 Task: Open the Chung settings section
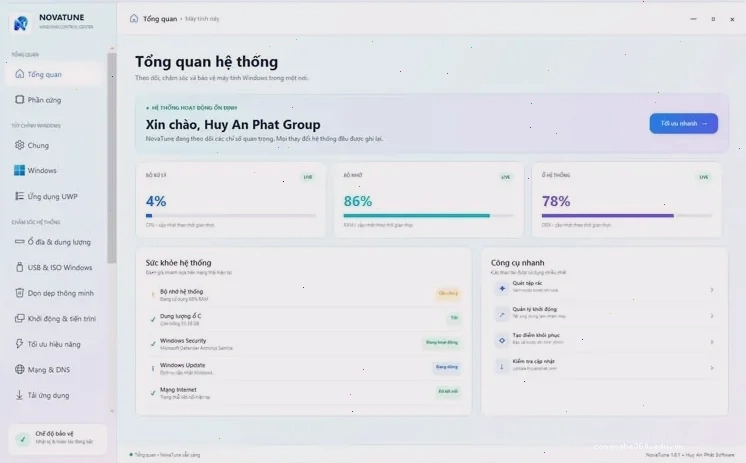(53, 145)
